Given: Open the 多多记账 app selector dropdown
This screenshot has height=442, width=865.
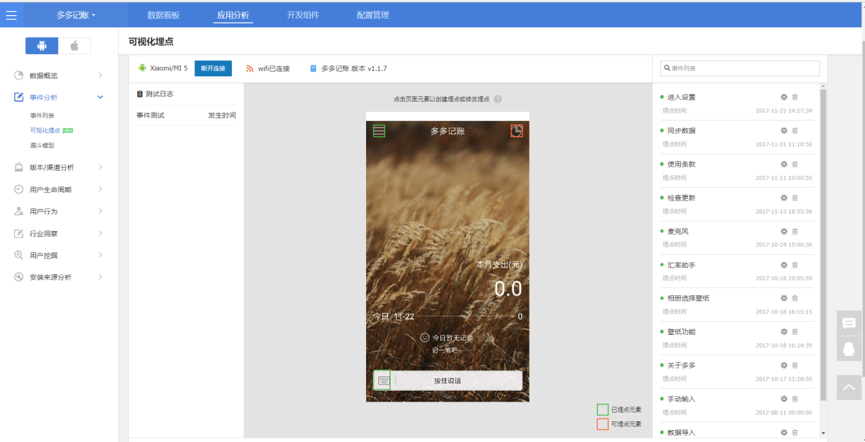Looking at the screenshot, I should (x=76, y=15).
